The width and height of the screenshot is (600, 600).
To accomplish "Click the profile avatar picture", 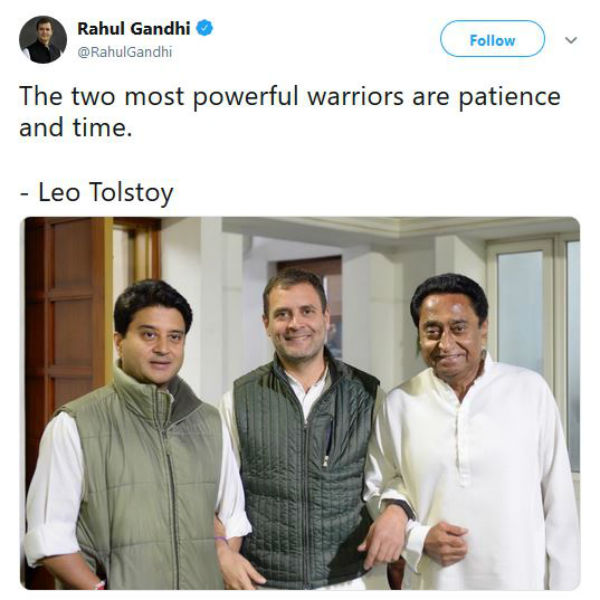I will tap(43, 39).
